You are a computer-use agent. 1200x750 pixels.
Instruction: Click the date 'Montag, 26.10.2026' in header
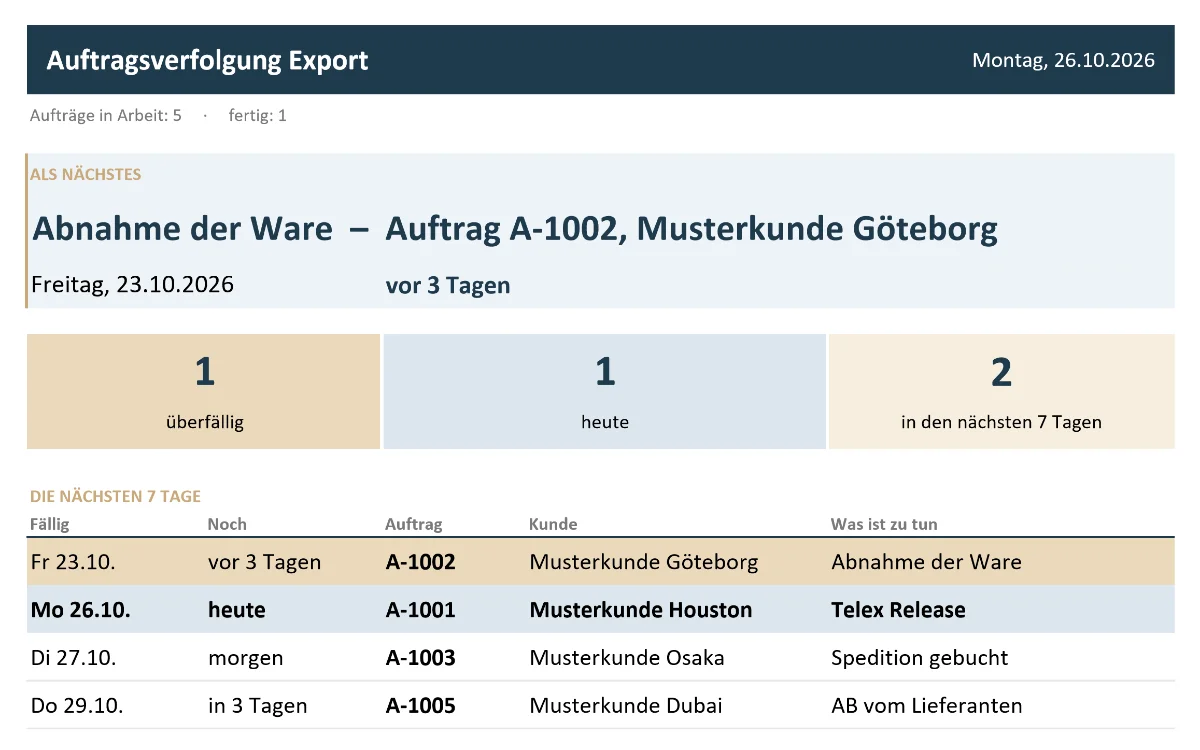(x=1063, y=60)
